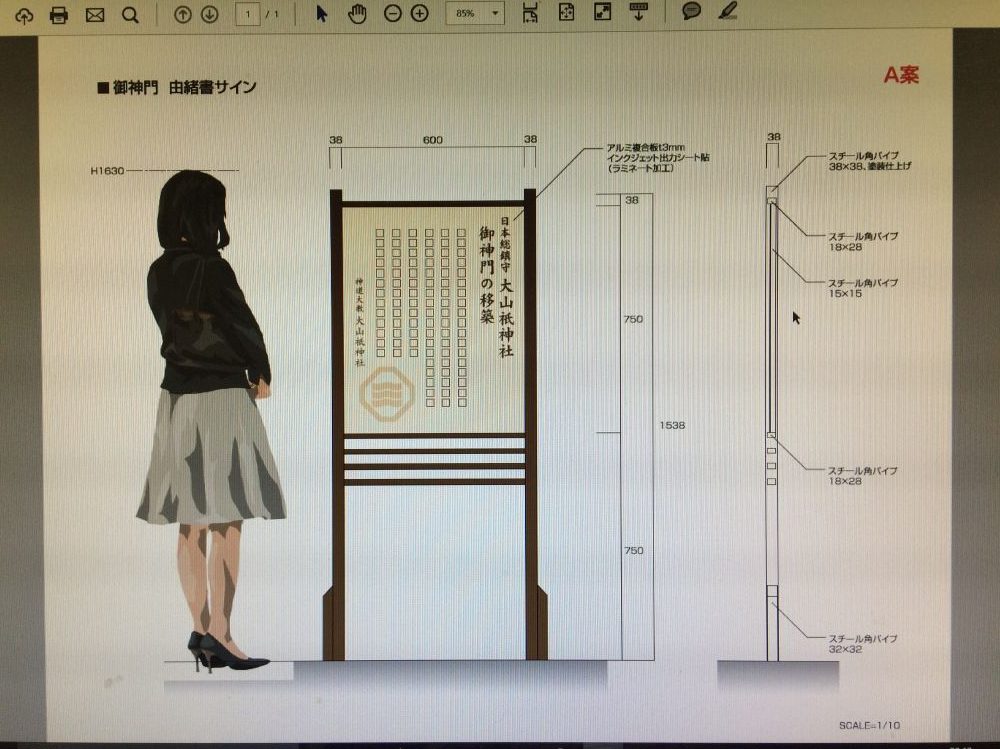Click the アルミ複合板t3mm annotation
Image resolution: width=1000 pixels, height=749 pixels.
(645, 148)
